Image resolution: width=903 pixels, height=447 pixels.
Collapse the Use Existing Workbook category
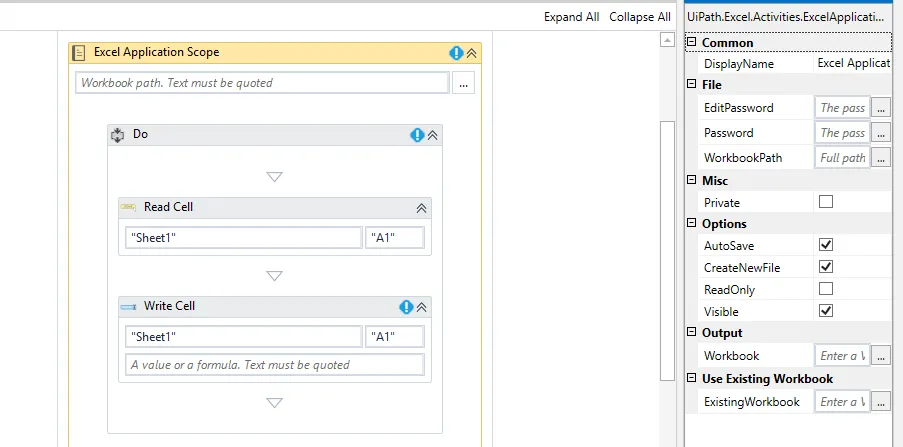tap(692, 378)
